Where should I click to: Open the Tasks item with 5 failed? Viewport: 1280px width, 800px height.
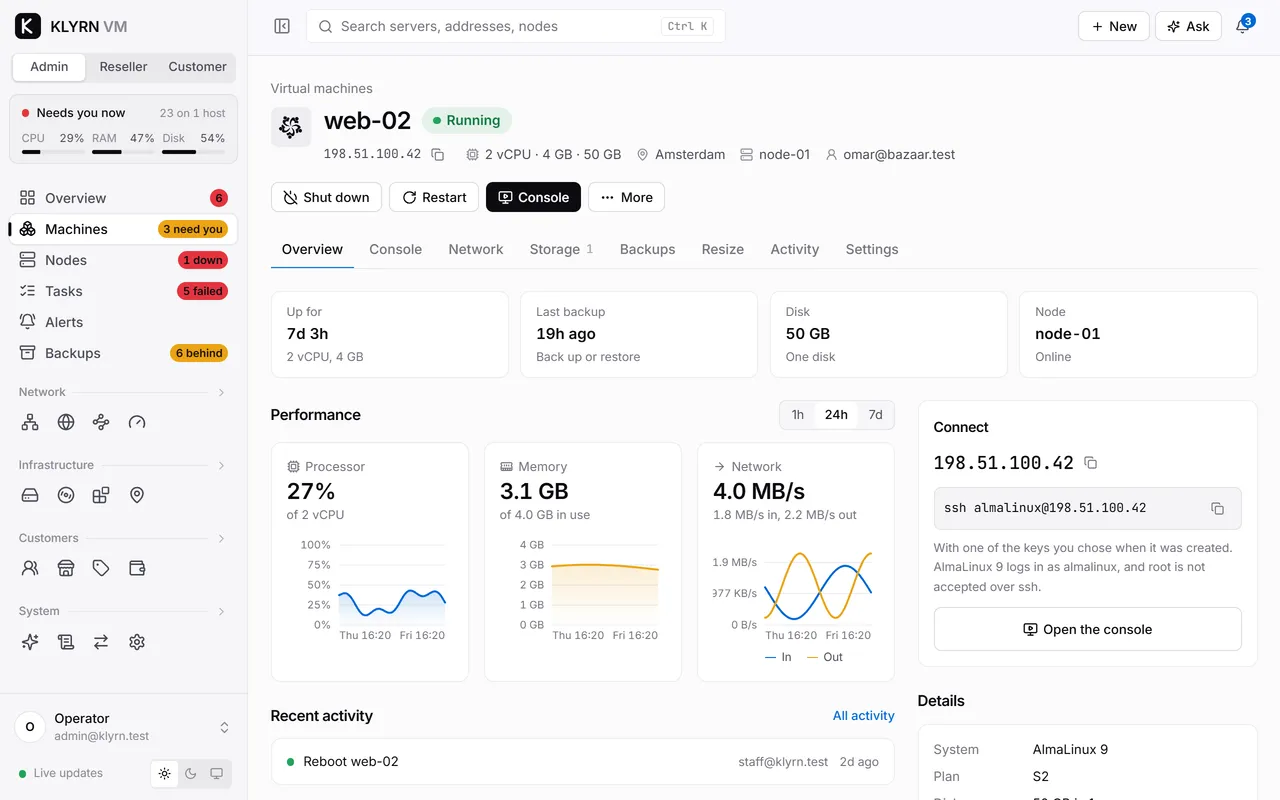(124, 291)
